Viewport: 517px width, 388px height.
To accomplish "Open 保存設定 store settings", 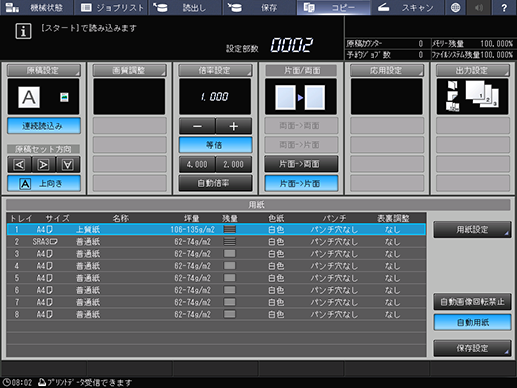I will [x=472, y=348].
